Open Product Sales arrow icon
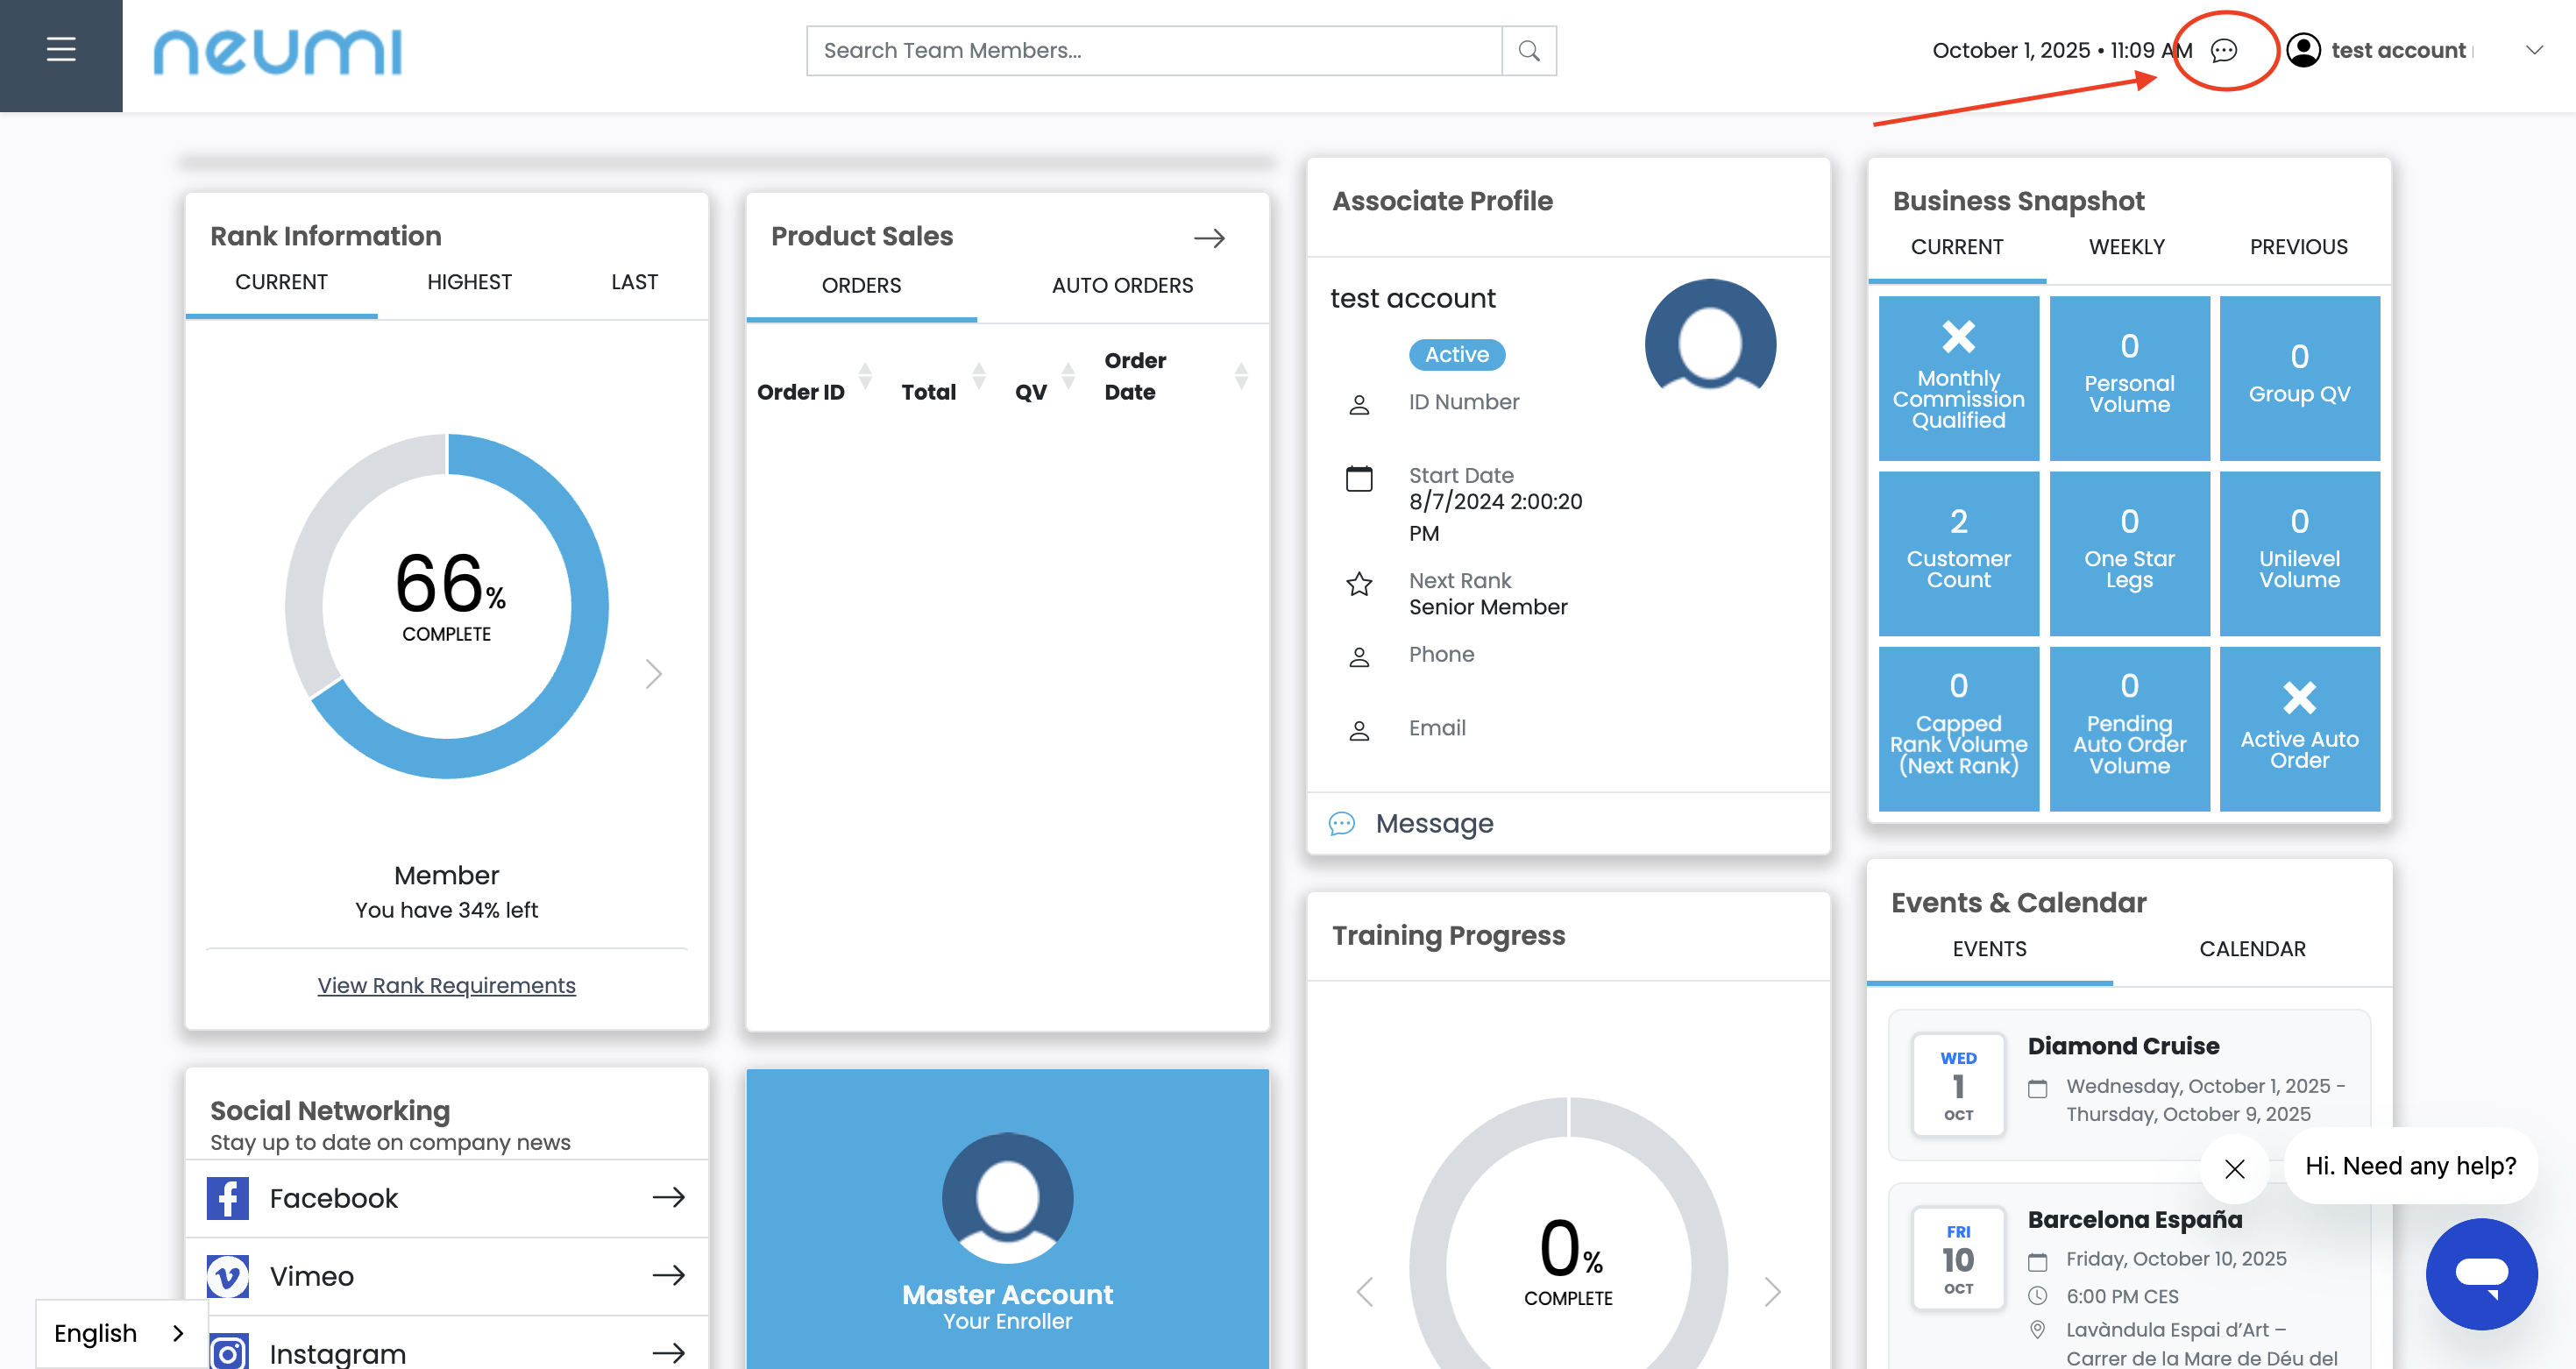Image resolution: width=2576 pixels, height=1369 pixels. (1209, 238)
